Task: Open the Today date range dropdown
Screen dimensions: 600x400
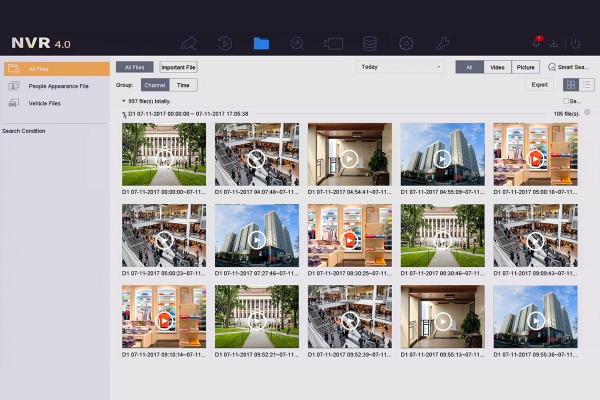Action: click(x=400, y=67)
